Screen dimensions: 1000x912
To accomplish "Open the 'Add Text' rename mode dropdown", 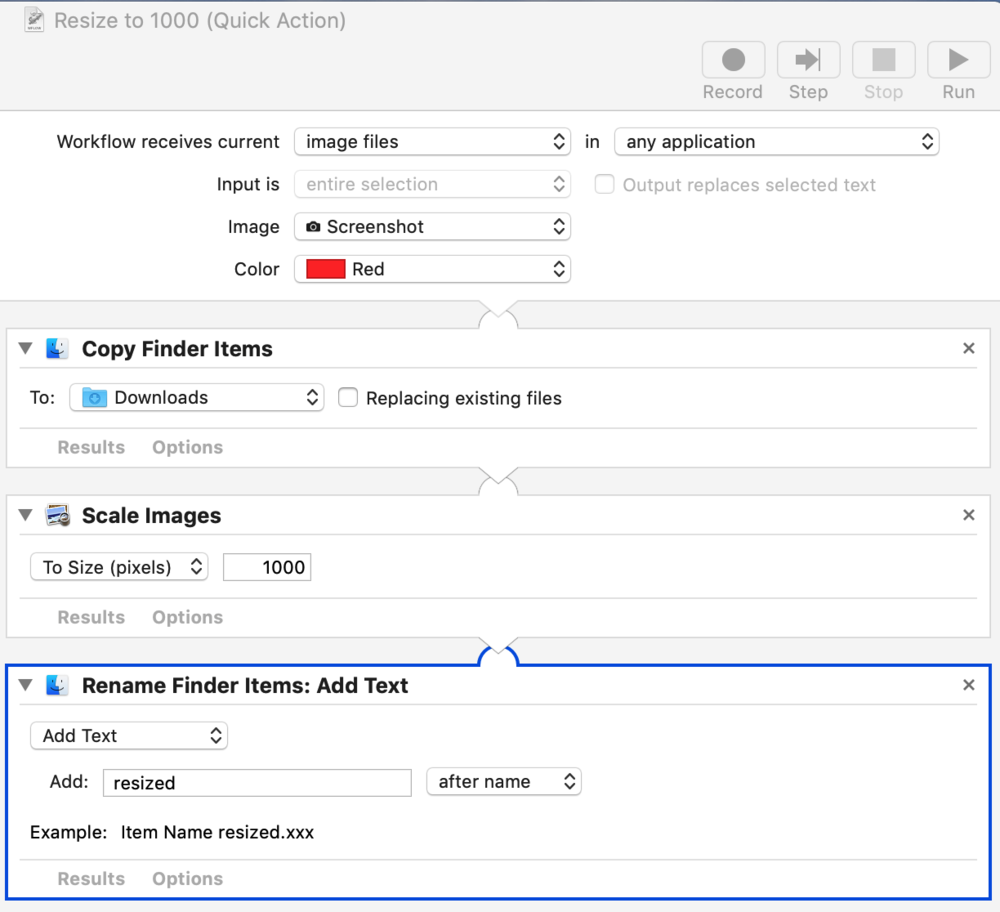I will [x=129, y=735].
